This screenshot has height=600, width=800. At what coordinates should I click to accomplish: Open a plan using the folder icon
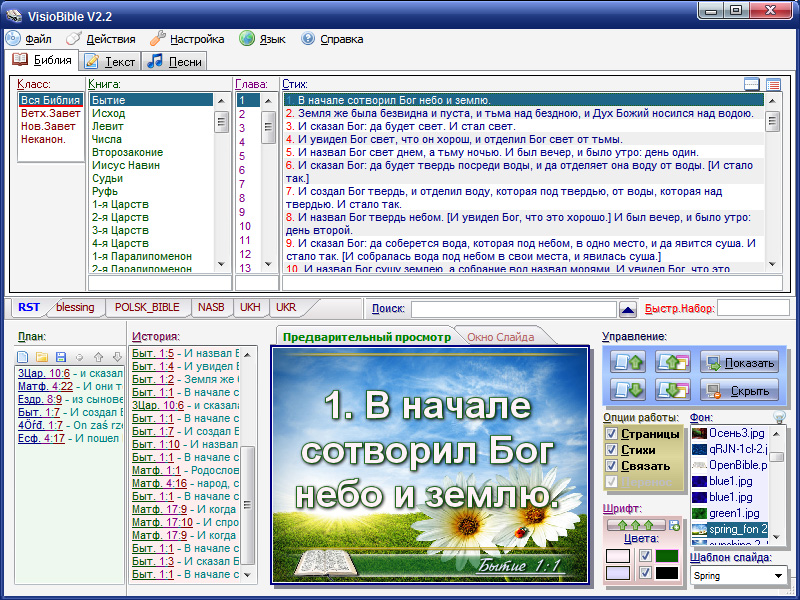click(42, 356)
